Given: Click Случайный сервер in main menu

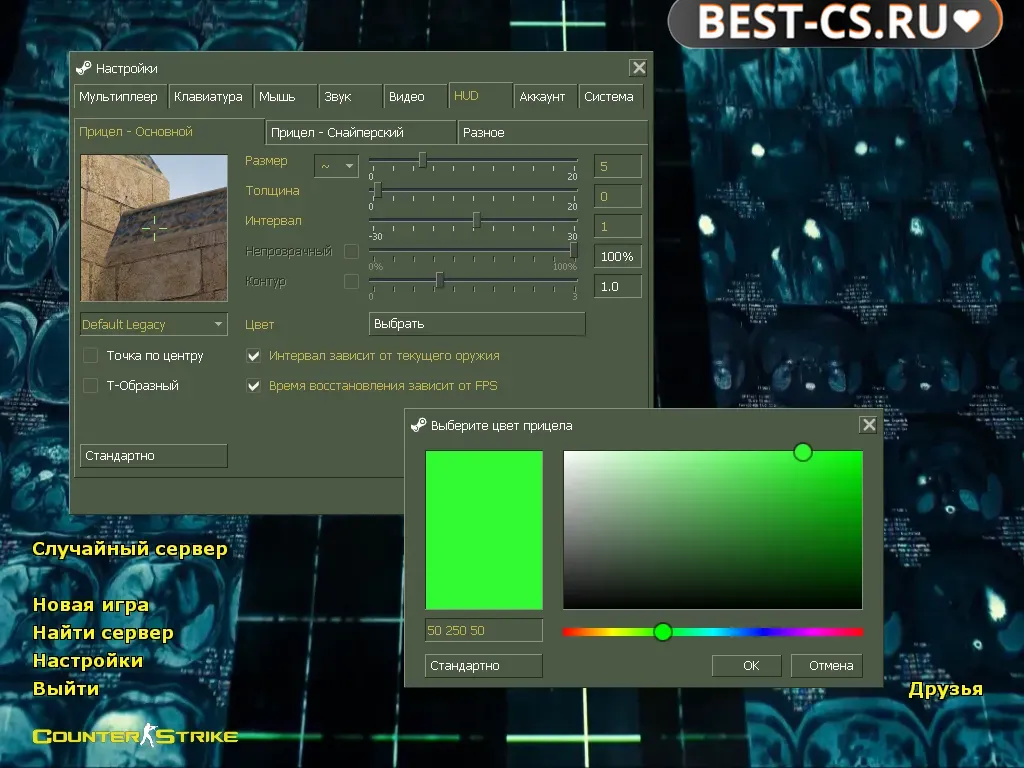Looking at the screenshot, I should 129,549.
